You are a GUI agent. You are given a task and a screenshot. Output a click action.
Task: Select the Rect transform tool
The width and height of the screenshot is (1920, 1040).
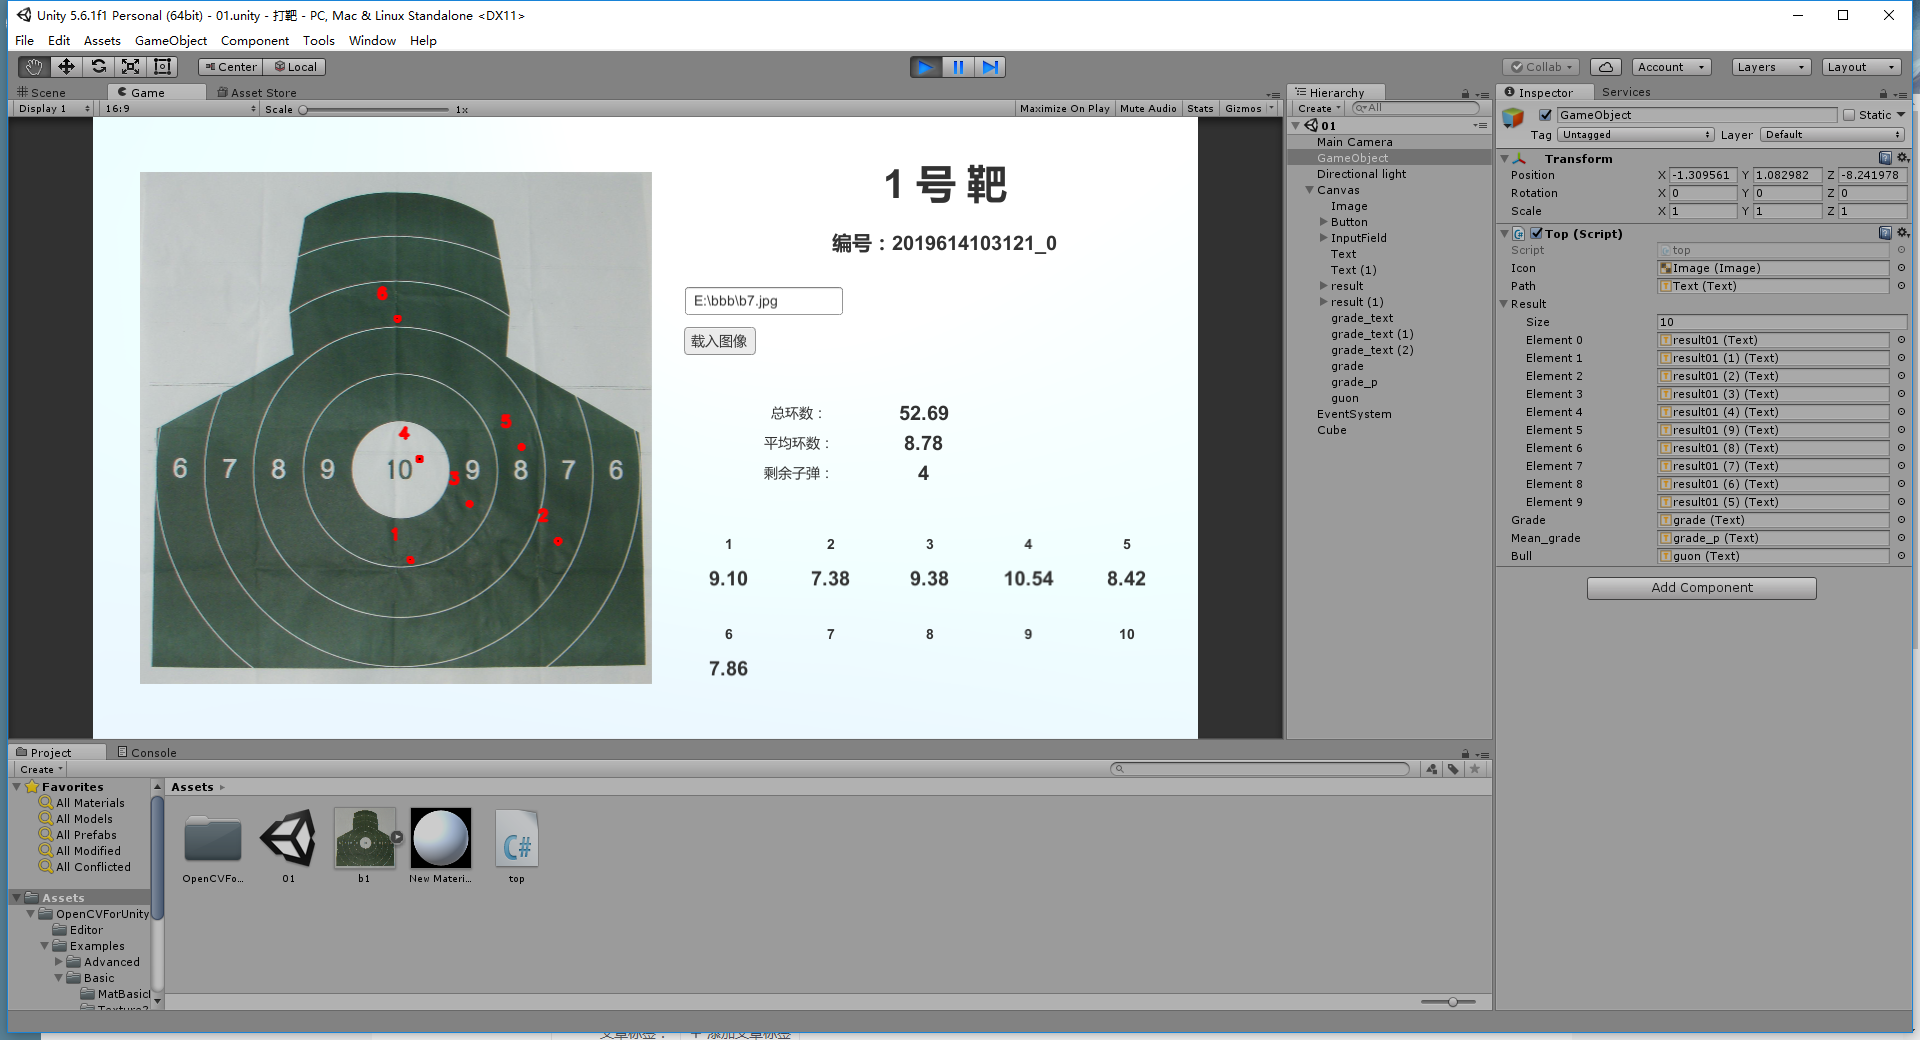coord(162,66)
